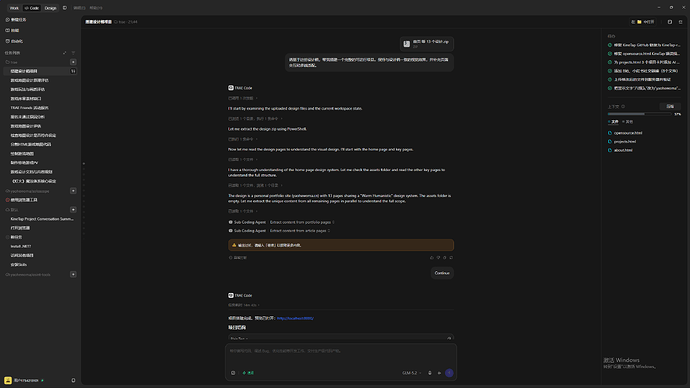This screenshot has width=690, height=388.
Task: Give thumbs up to the response
Action: point(432,258)
